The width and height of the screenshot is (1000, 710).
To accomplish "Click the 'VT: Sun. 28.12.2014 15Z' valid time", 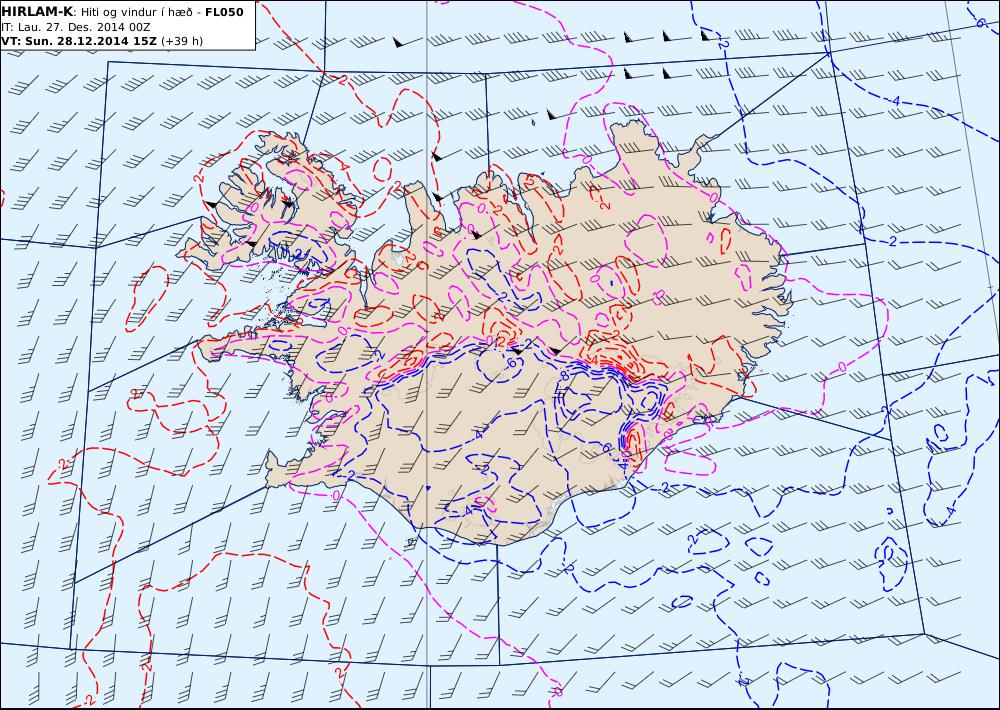I will 80,41.
